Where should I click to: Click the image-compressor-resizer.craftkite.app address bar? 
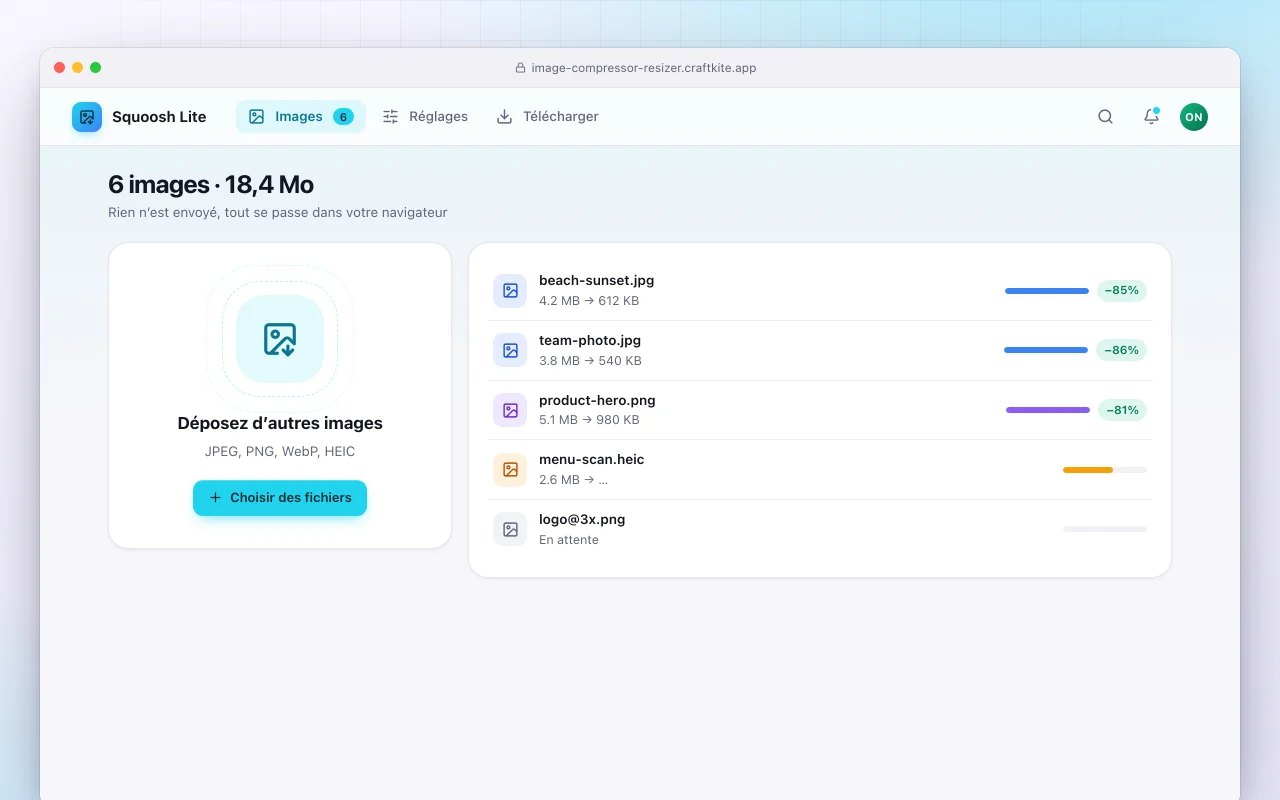[x=636, y=68]
